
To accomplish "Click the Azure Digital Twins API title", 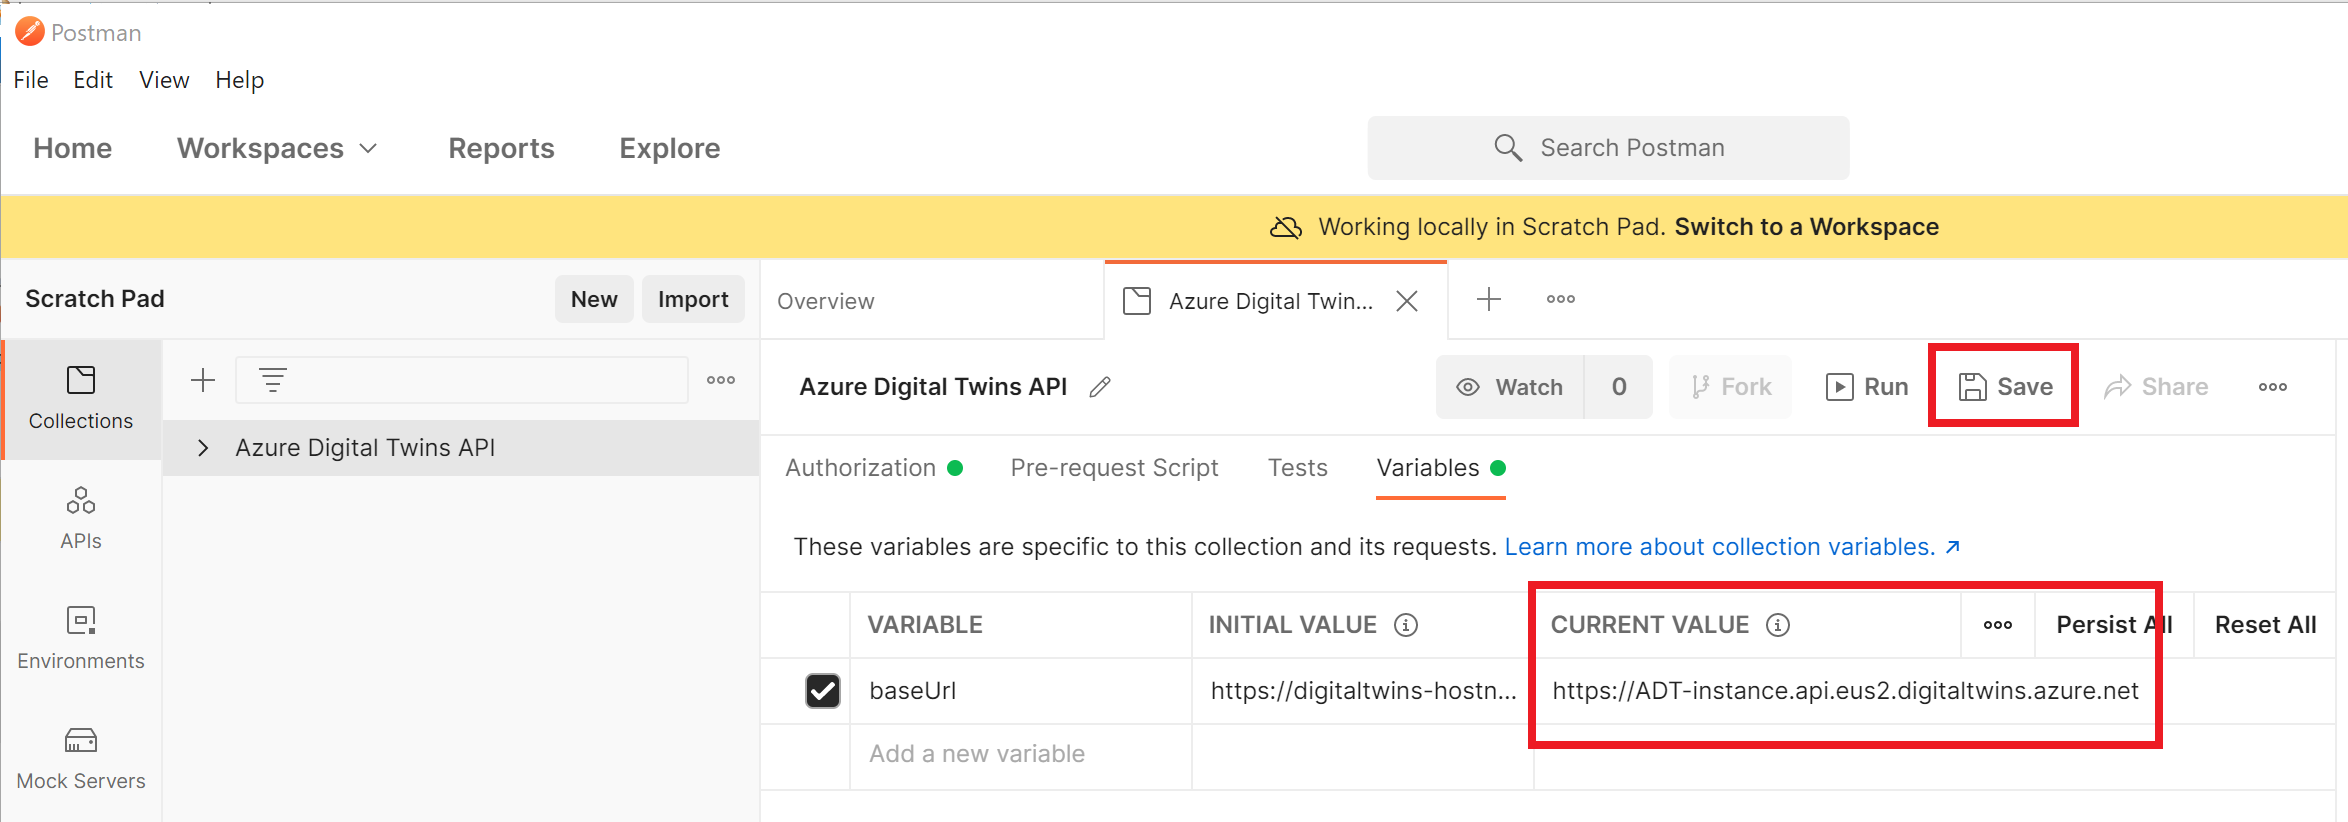I will pyautogui.click(x=933, y=387).
